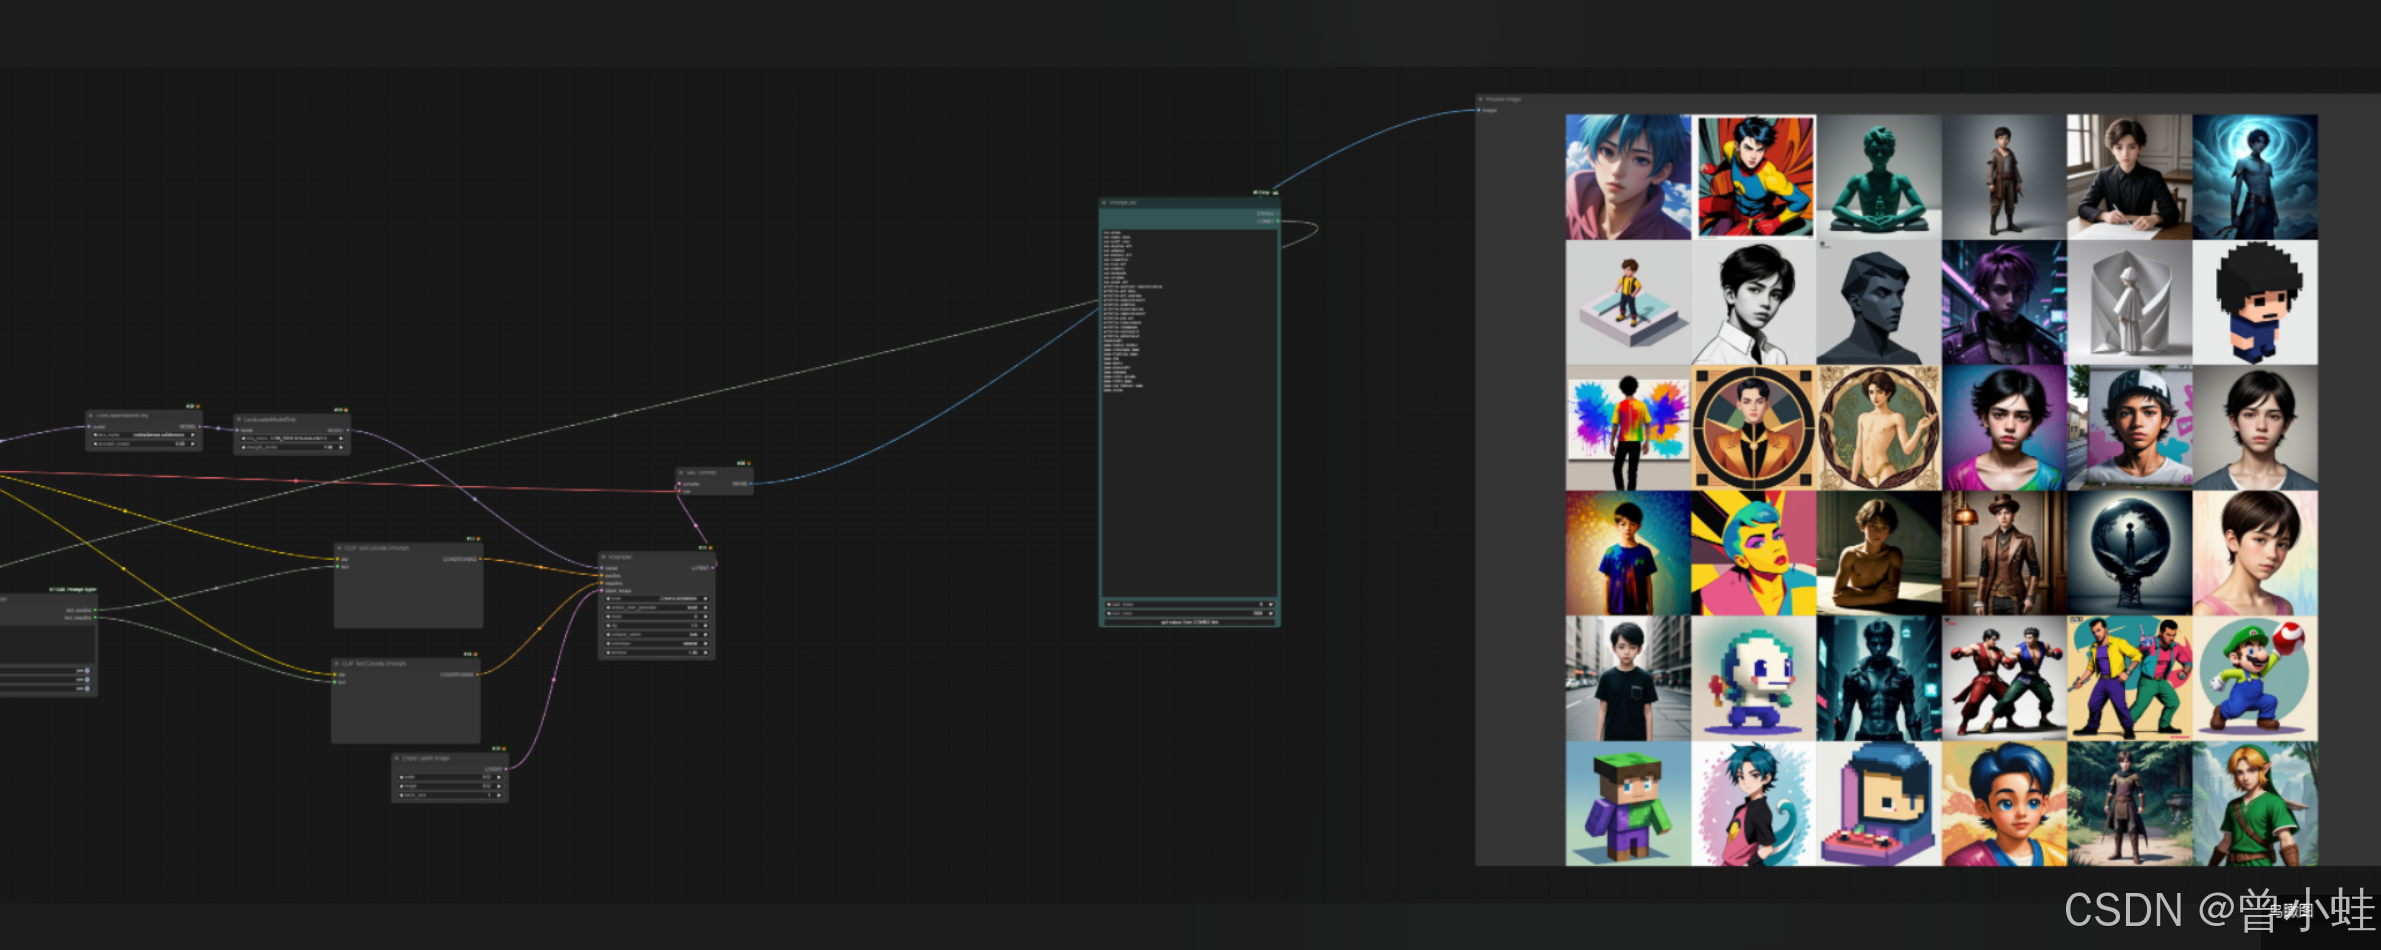Open the Minecraft-style blocky character thumbnail
This screenshot has width=2381, height=950.
coord(1628,803)
